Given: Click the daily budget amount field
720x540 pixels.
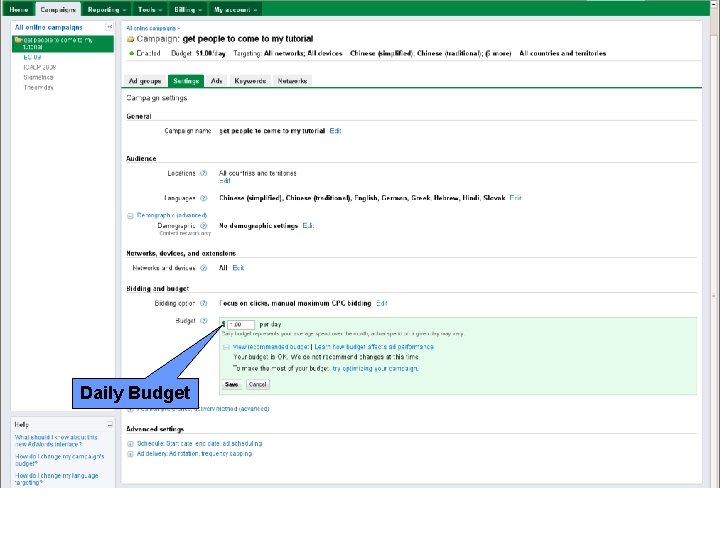Looking at the screenshot, I should (241, 325).
